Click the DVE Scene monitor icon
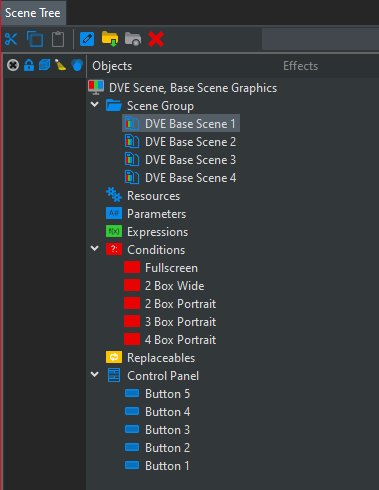This screenshot has width=379, height=490. pyautogui.click(x=96, y=87)
